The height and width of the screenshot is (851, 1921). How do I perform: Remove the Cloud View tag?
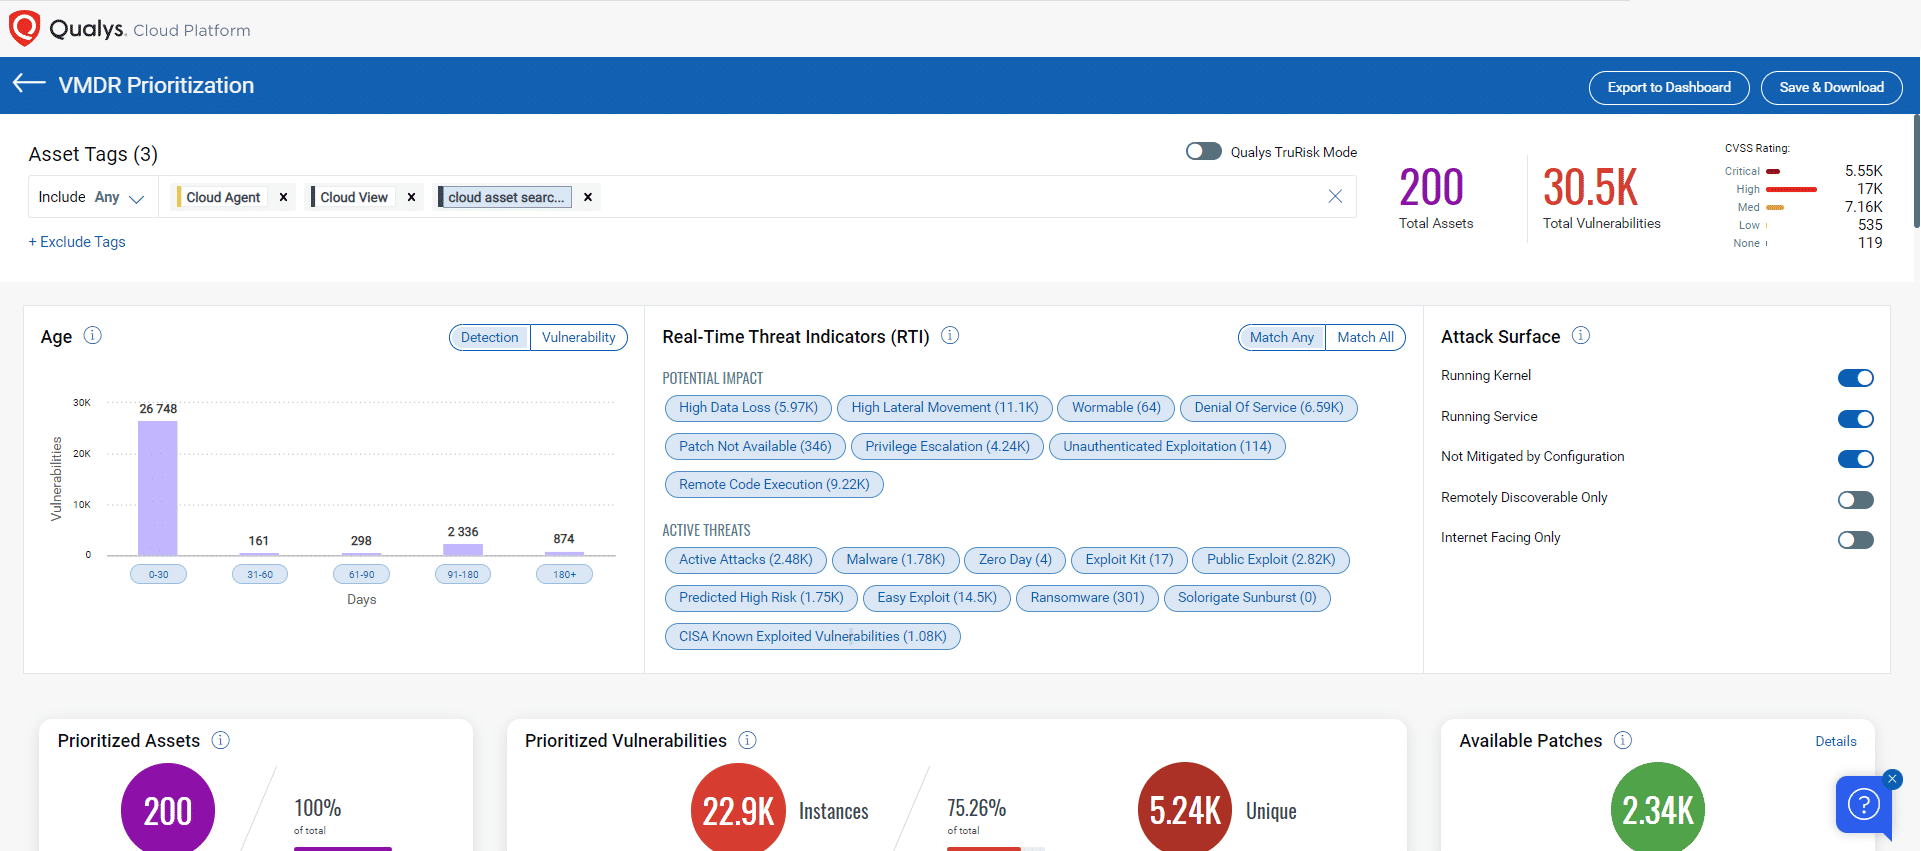tap(411, 197)
